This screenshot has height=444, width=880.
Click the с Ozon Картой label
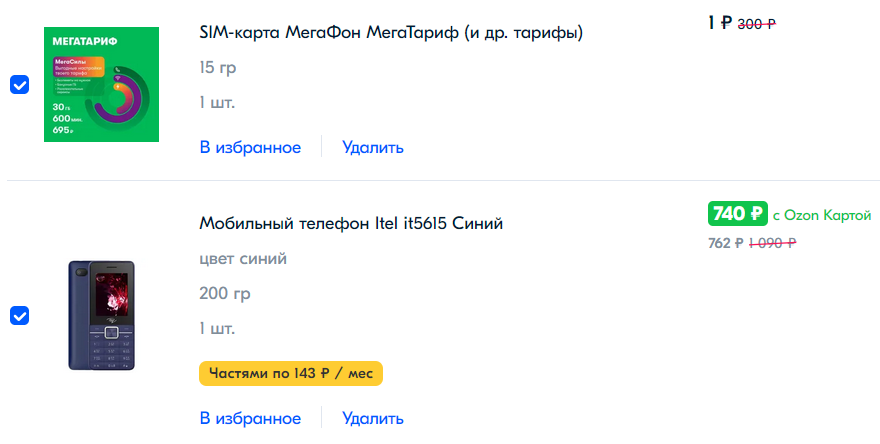822,215
